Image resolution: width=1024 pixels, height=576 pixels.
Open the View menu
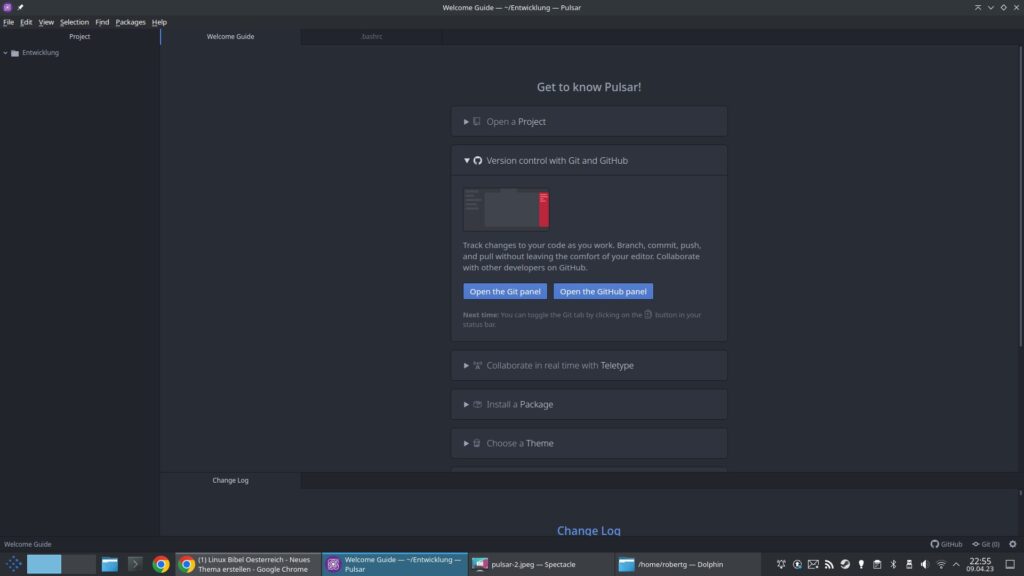click(46, 22)
